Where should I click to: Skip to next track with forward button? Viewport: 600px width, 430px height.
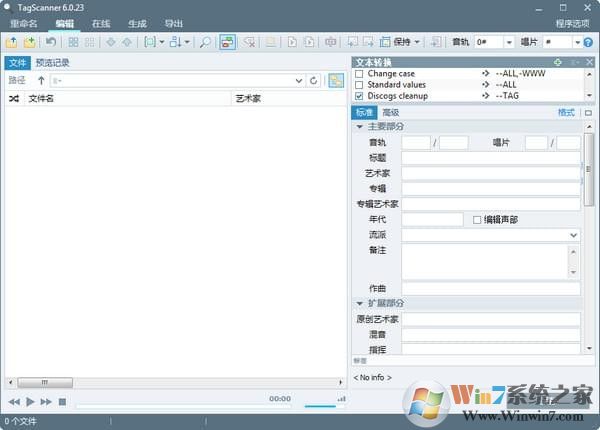click(46, 402)
